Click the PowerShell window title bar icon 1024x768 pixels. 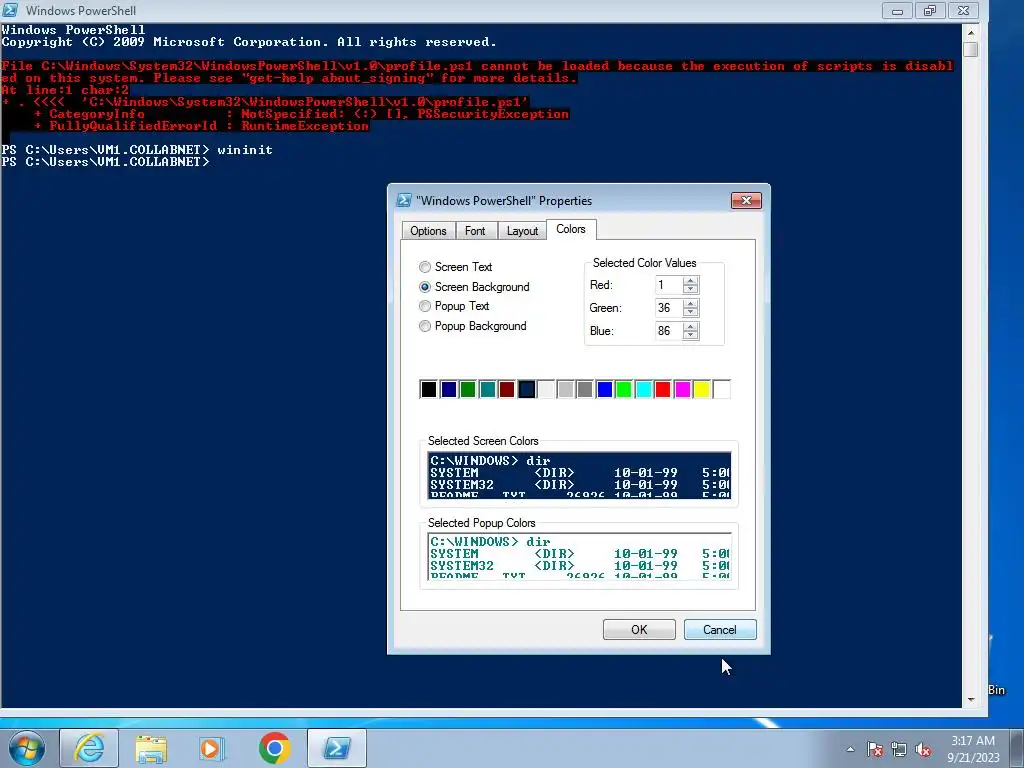pos(10,10)
